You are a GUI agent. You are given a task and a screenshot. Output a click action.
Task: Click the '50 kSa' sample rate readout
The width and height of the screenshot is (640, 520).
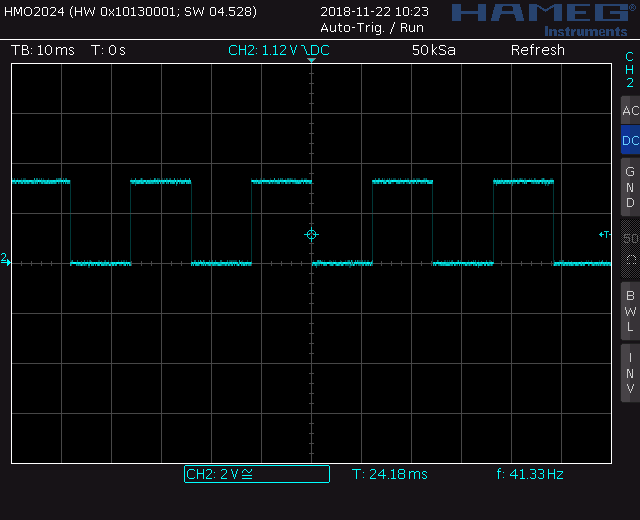[433, 50]
